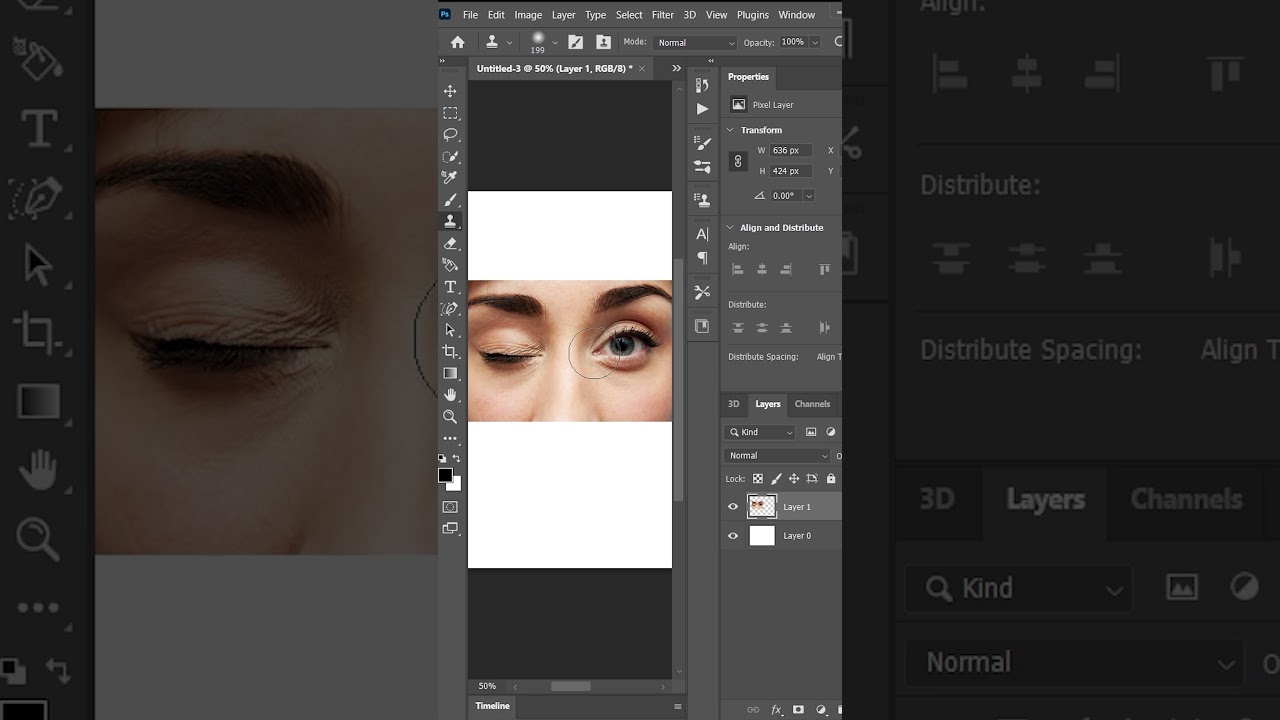Add a layer mask
This screenshot has width=1280, height=720.
point(798,710)
